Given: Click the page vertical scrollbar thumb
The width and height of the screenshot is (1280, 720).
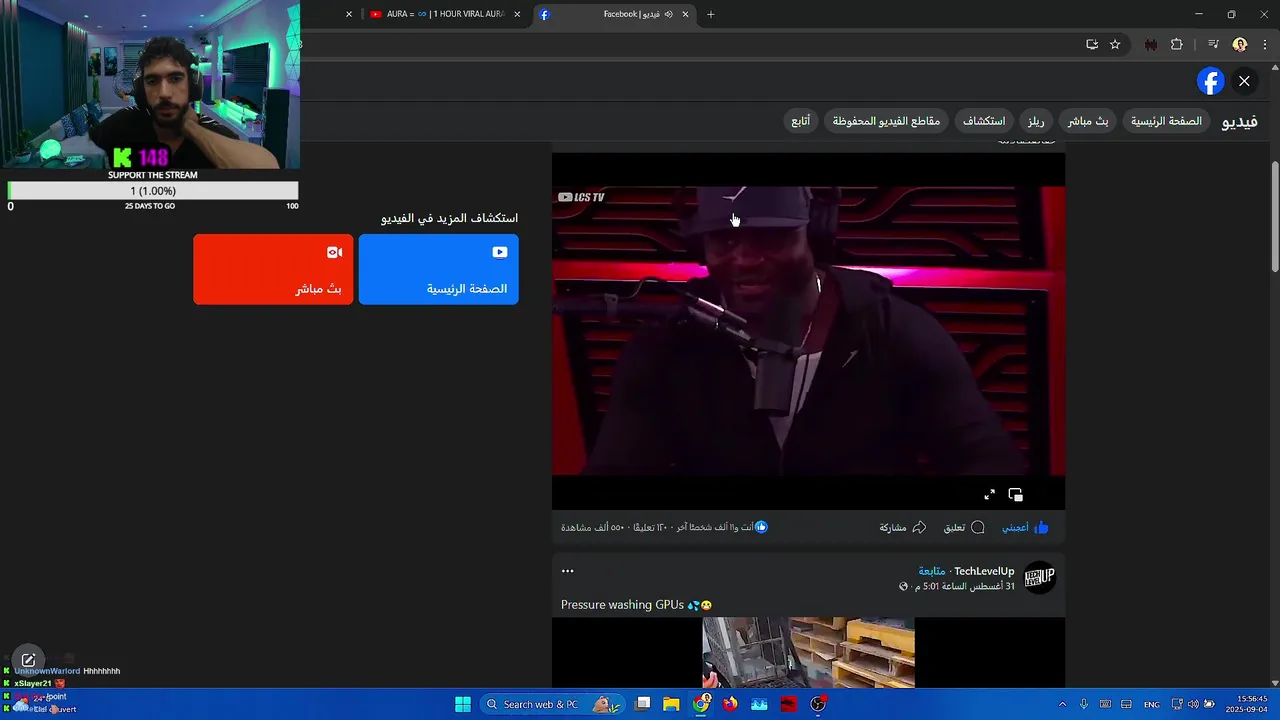Looking at the screenshot, I should [1274, 215].
